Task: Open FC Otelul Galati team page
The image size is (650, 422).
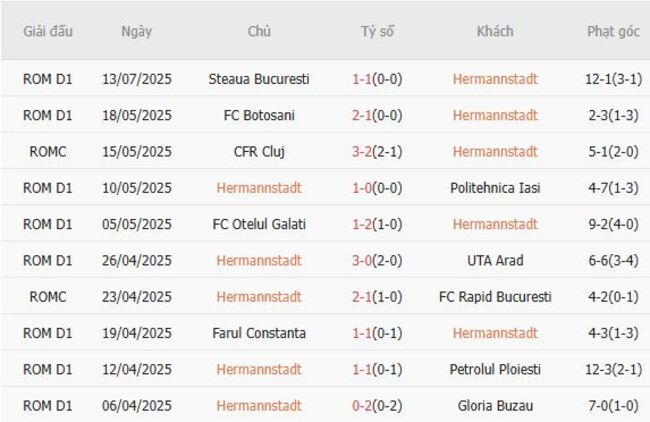Action: tap(259, 224)
